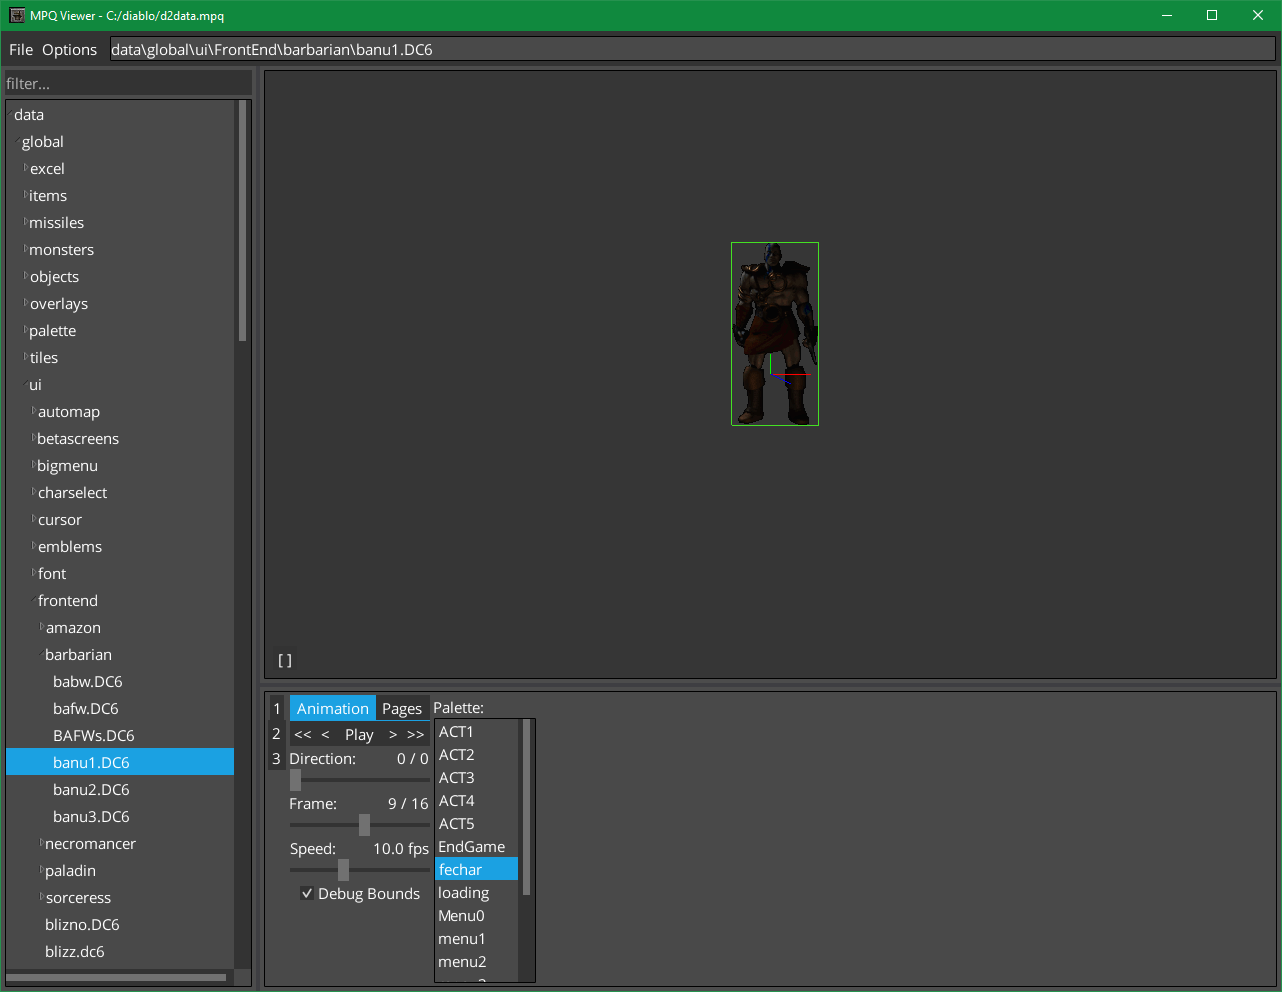Step back one frame with < button
This screenshot has width=1282, height=992.
tap(325, 734)
